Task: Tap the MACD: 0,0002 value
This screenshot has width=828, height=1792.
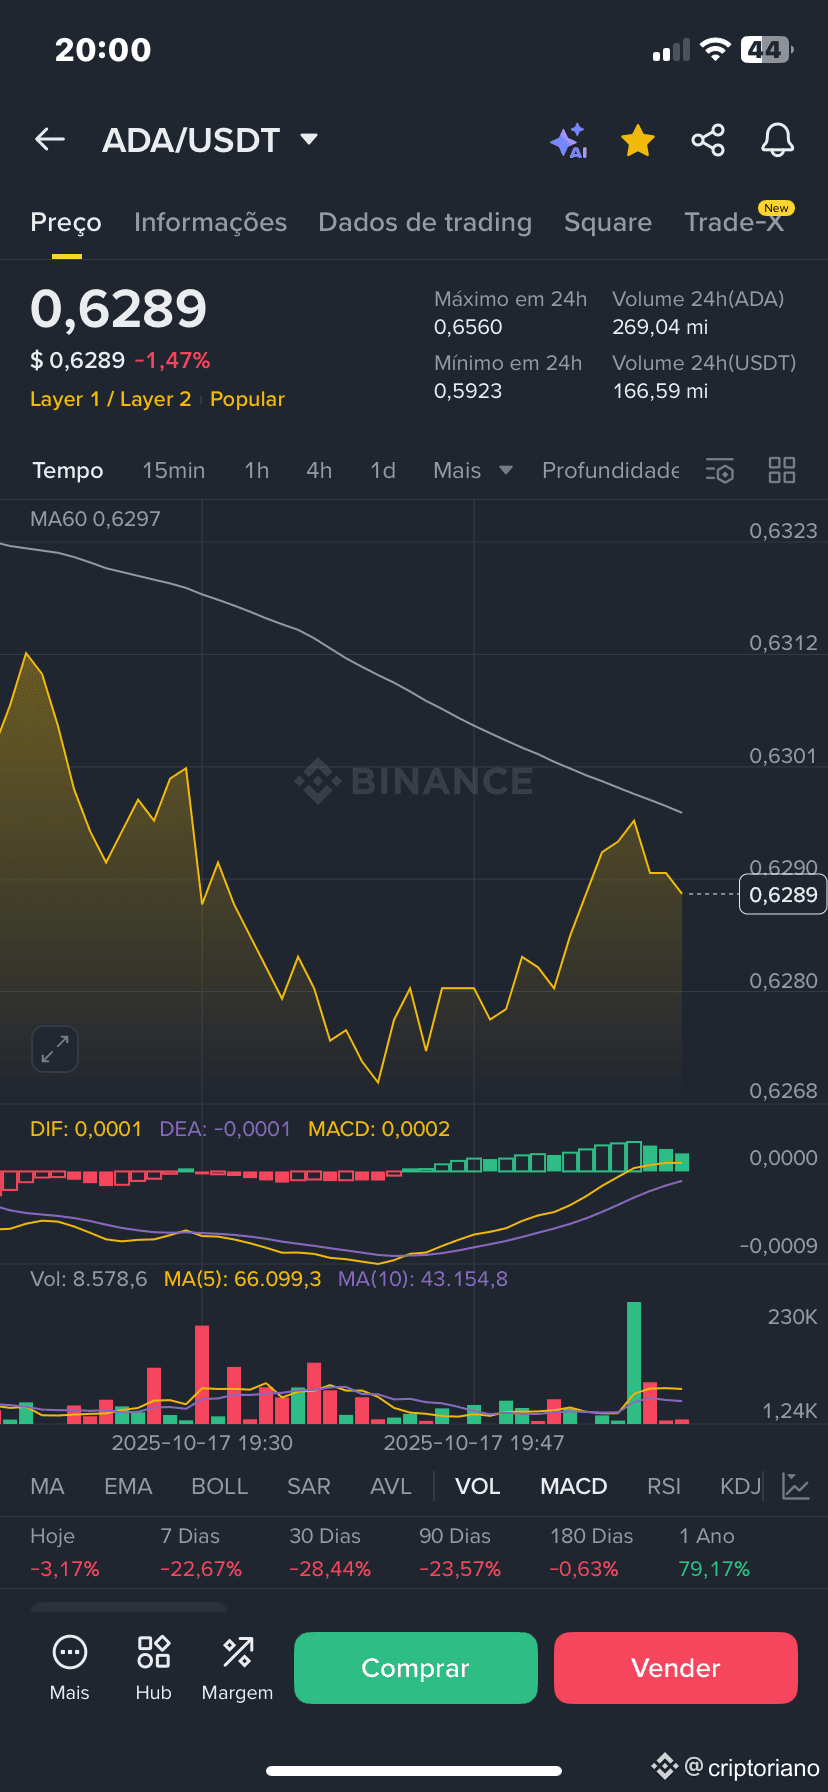Action: tap(379, 1129)
